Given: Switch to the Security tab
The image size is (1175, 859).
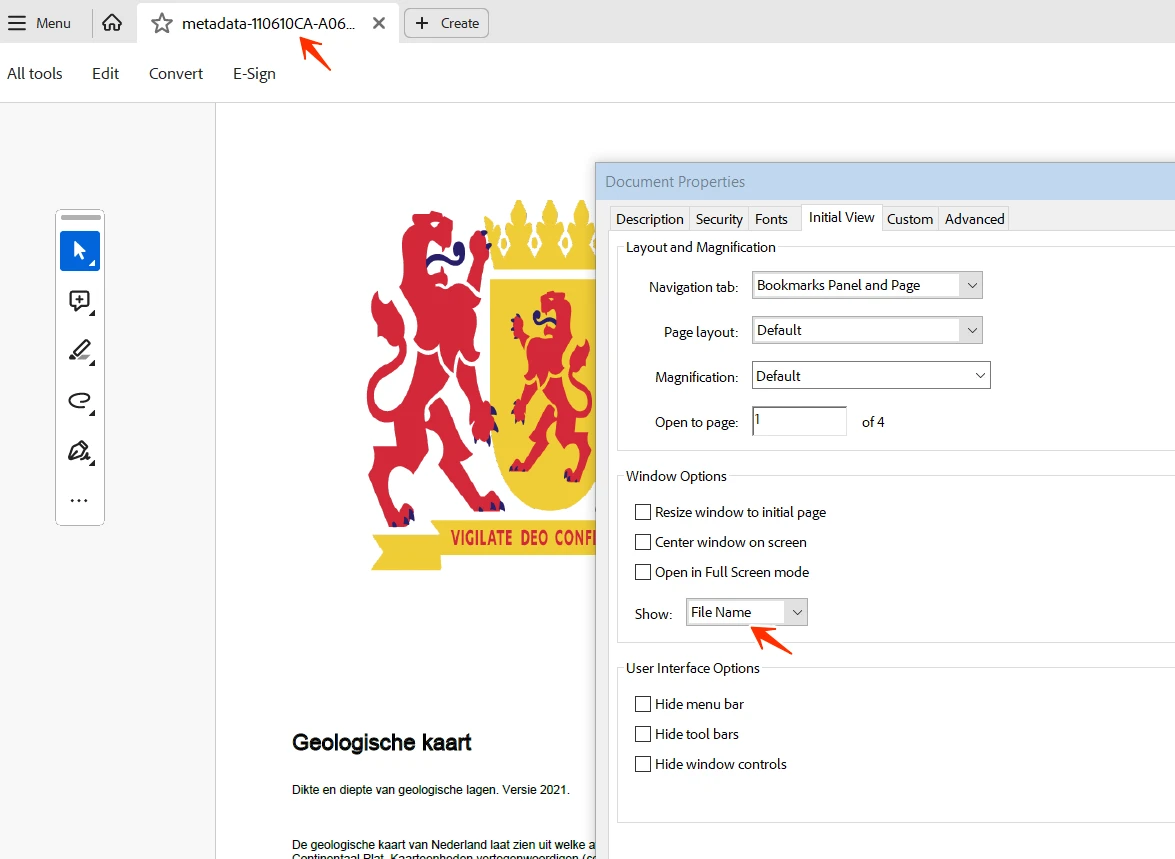Looking at the screenshot, I should point(719,219).
